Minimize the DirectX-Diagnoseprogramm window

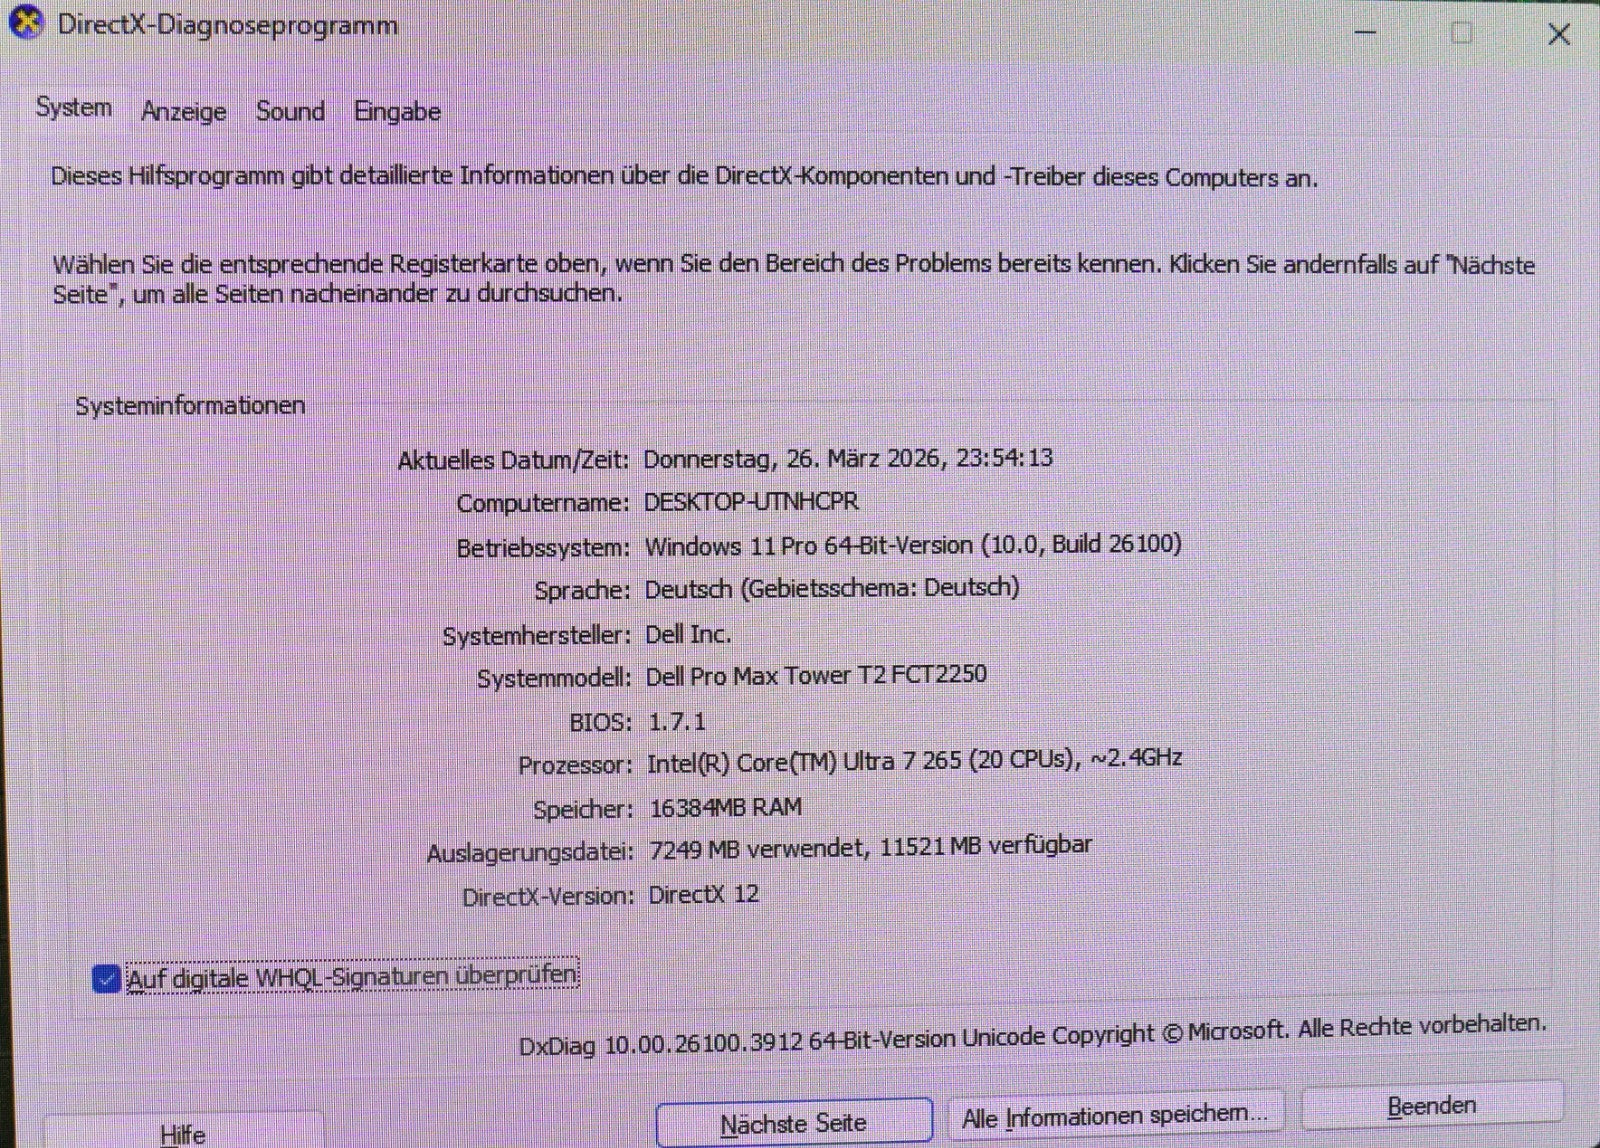[x=1365, y=33]
